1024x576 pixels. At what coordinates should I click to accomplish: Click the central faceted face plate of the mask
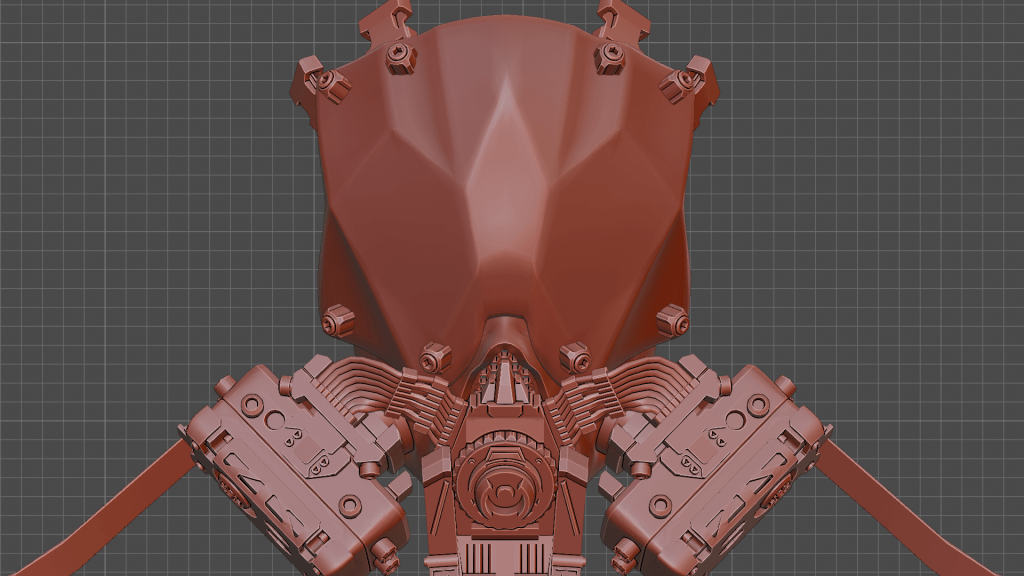(505, 190)
